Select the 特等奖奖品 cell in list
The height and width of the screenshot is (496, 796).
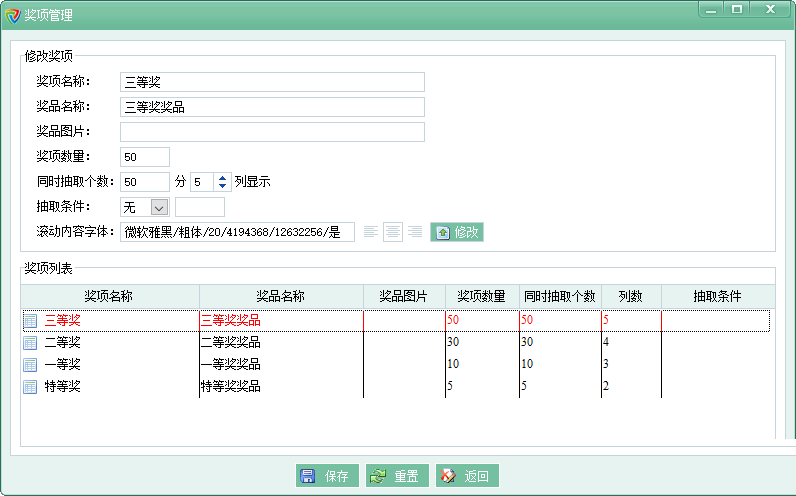pos(231,387)
